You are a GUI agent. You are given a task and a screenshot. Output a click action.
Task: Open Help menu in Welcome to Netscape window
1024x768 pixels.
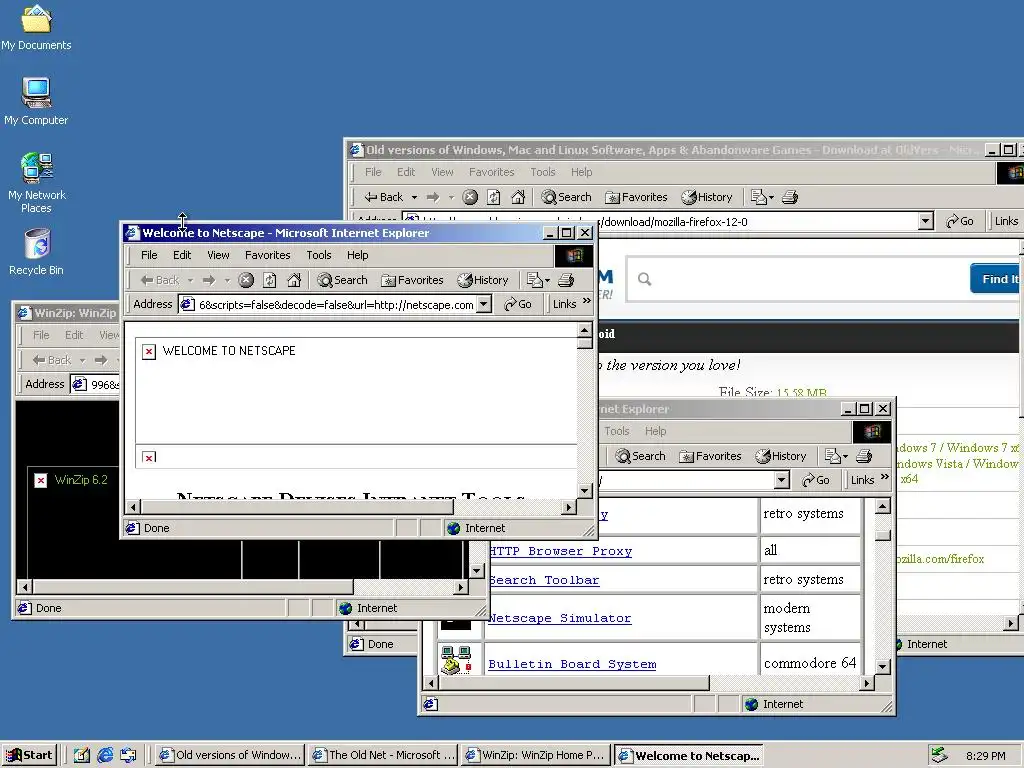point(357,255)
